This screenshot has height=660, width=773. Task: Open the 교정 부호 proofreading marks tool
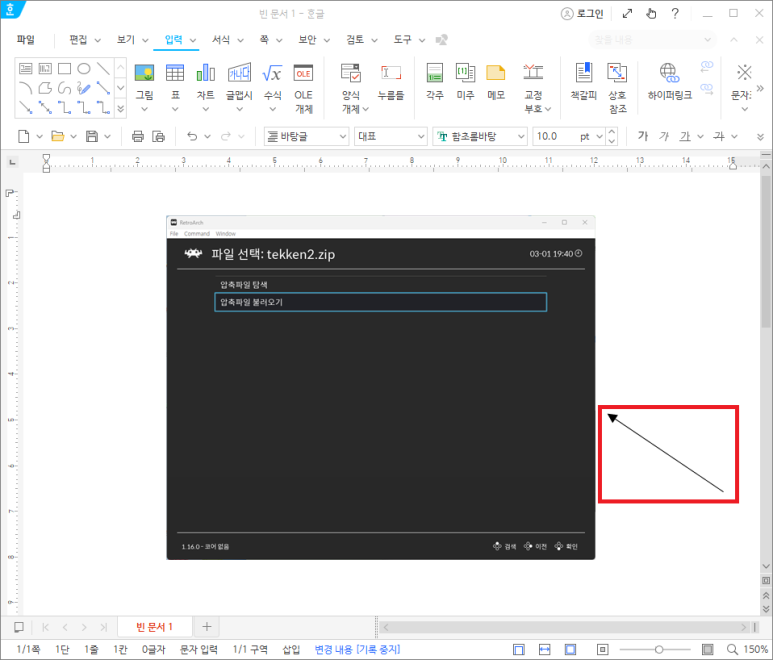pyautogui.click(x=533, y=73)
